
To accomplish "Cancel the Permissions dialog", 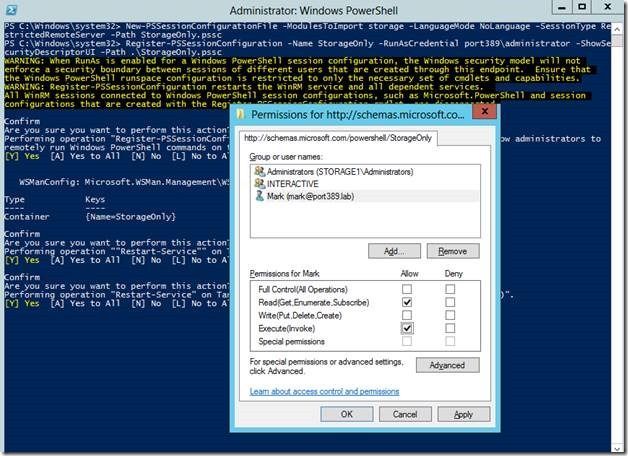I will [x=405, y=414].
